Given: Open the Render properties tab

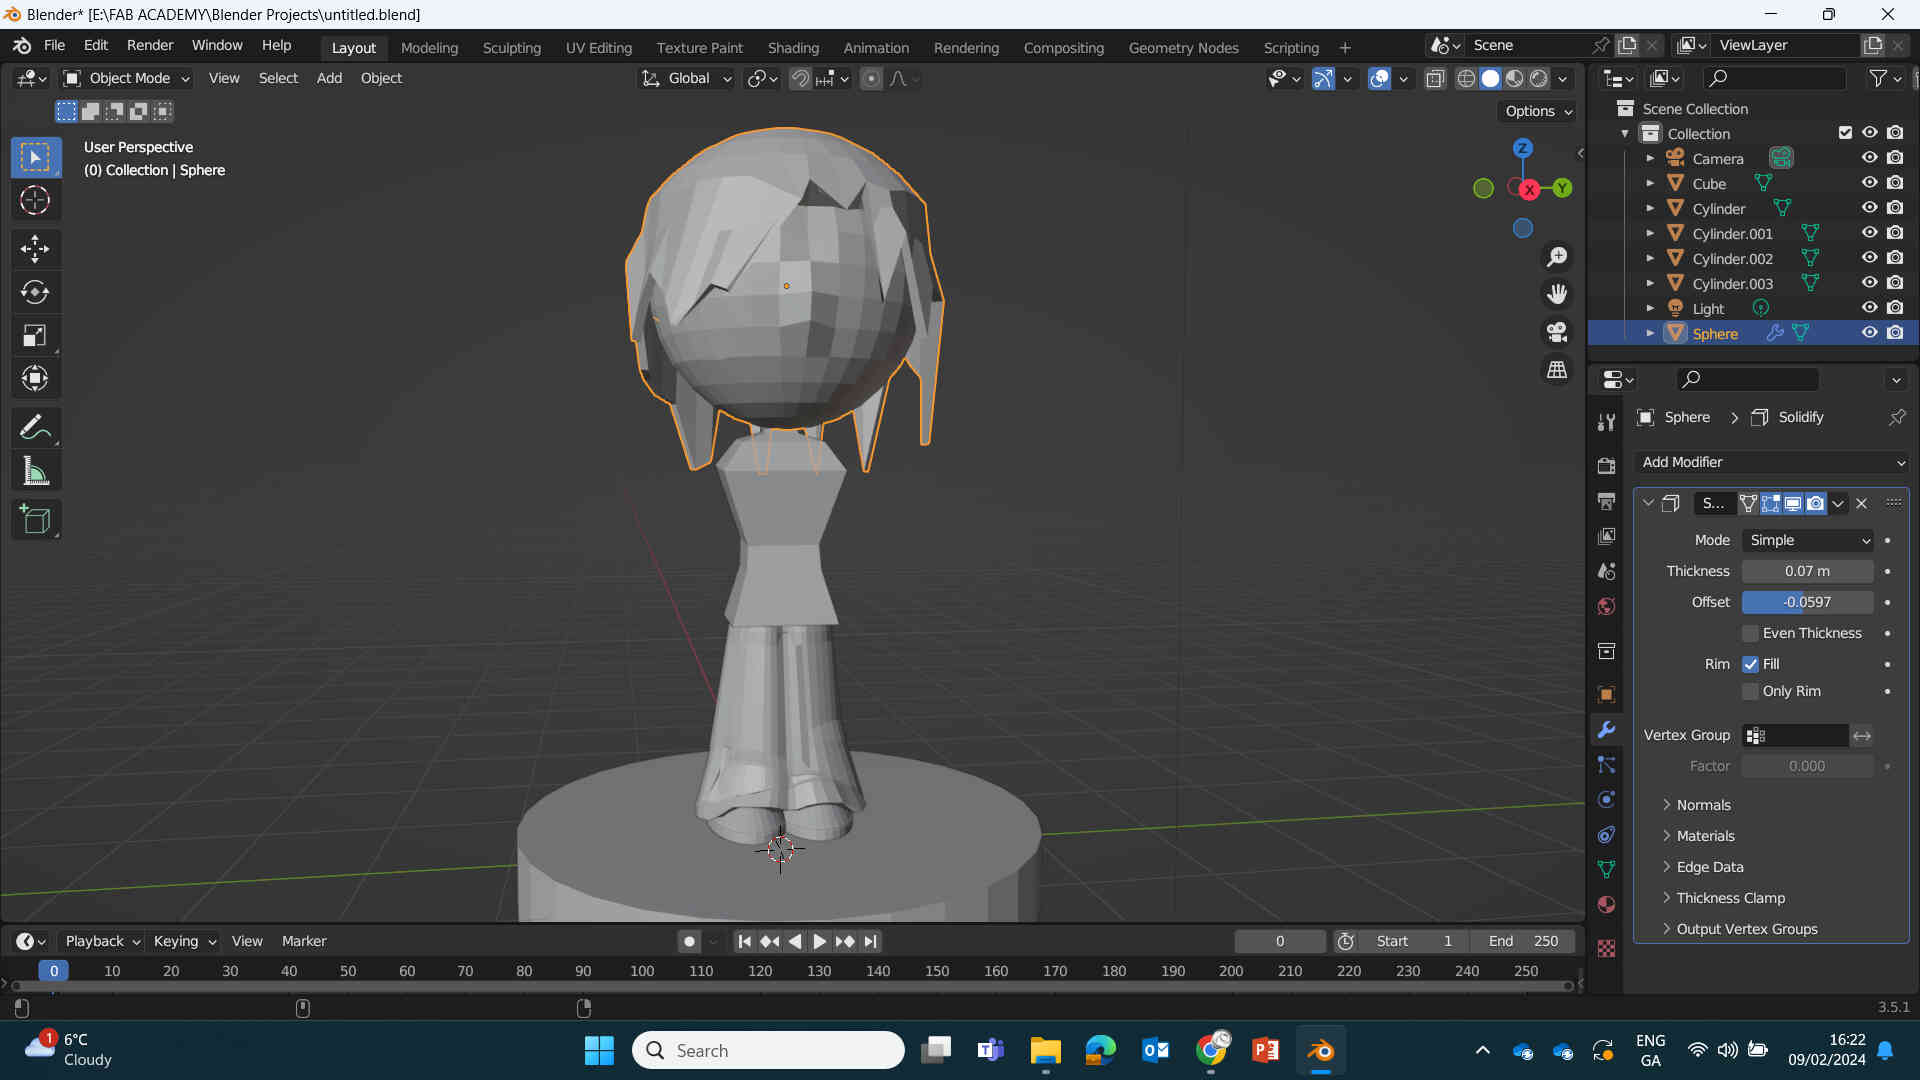Looking at the screenshot, I should (1606, 466).
